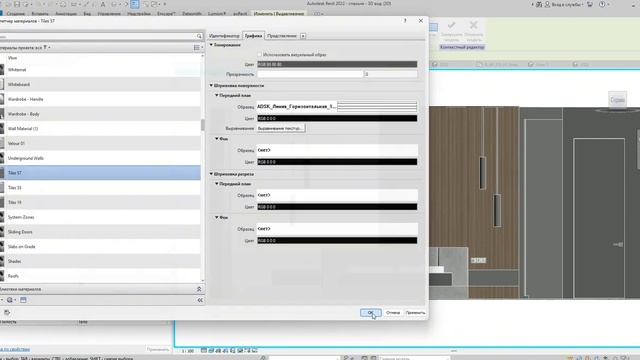
Task: Click the surface background pattern color swatch
Action: point(337,162)
